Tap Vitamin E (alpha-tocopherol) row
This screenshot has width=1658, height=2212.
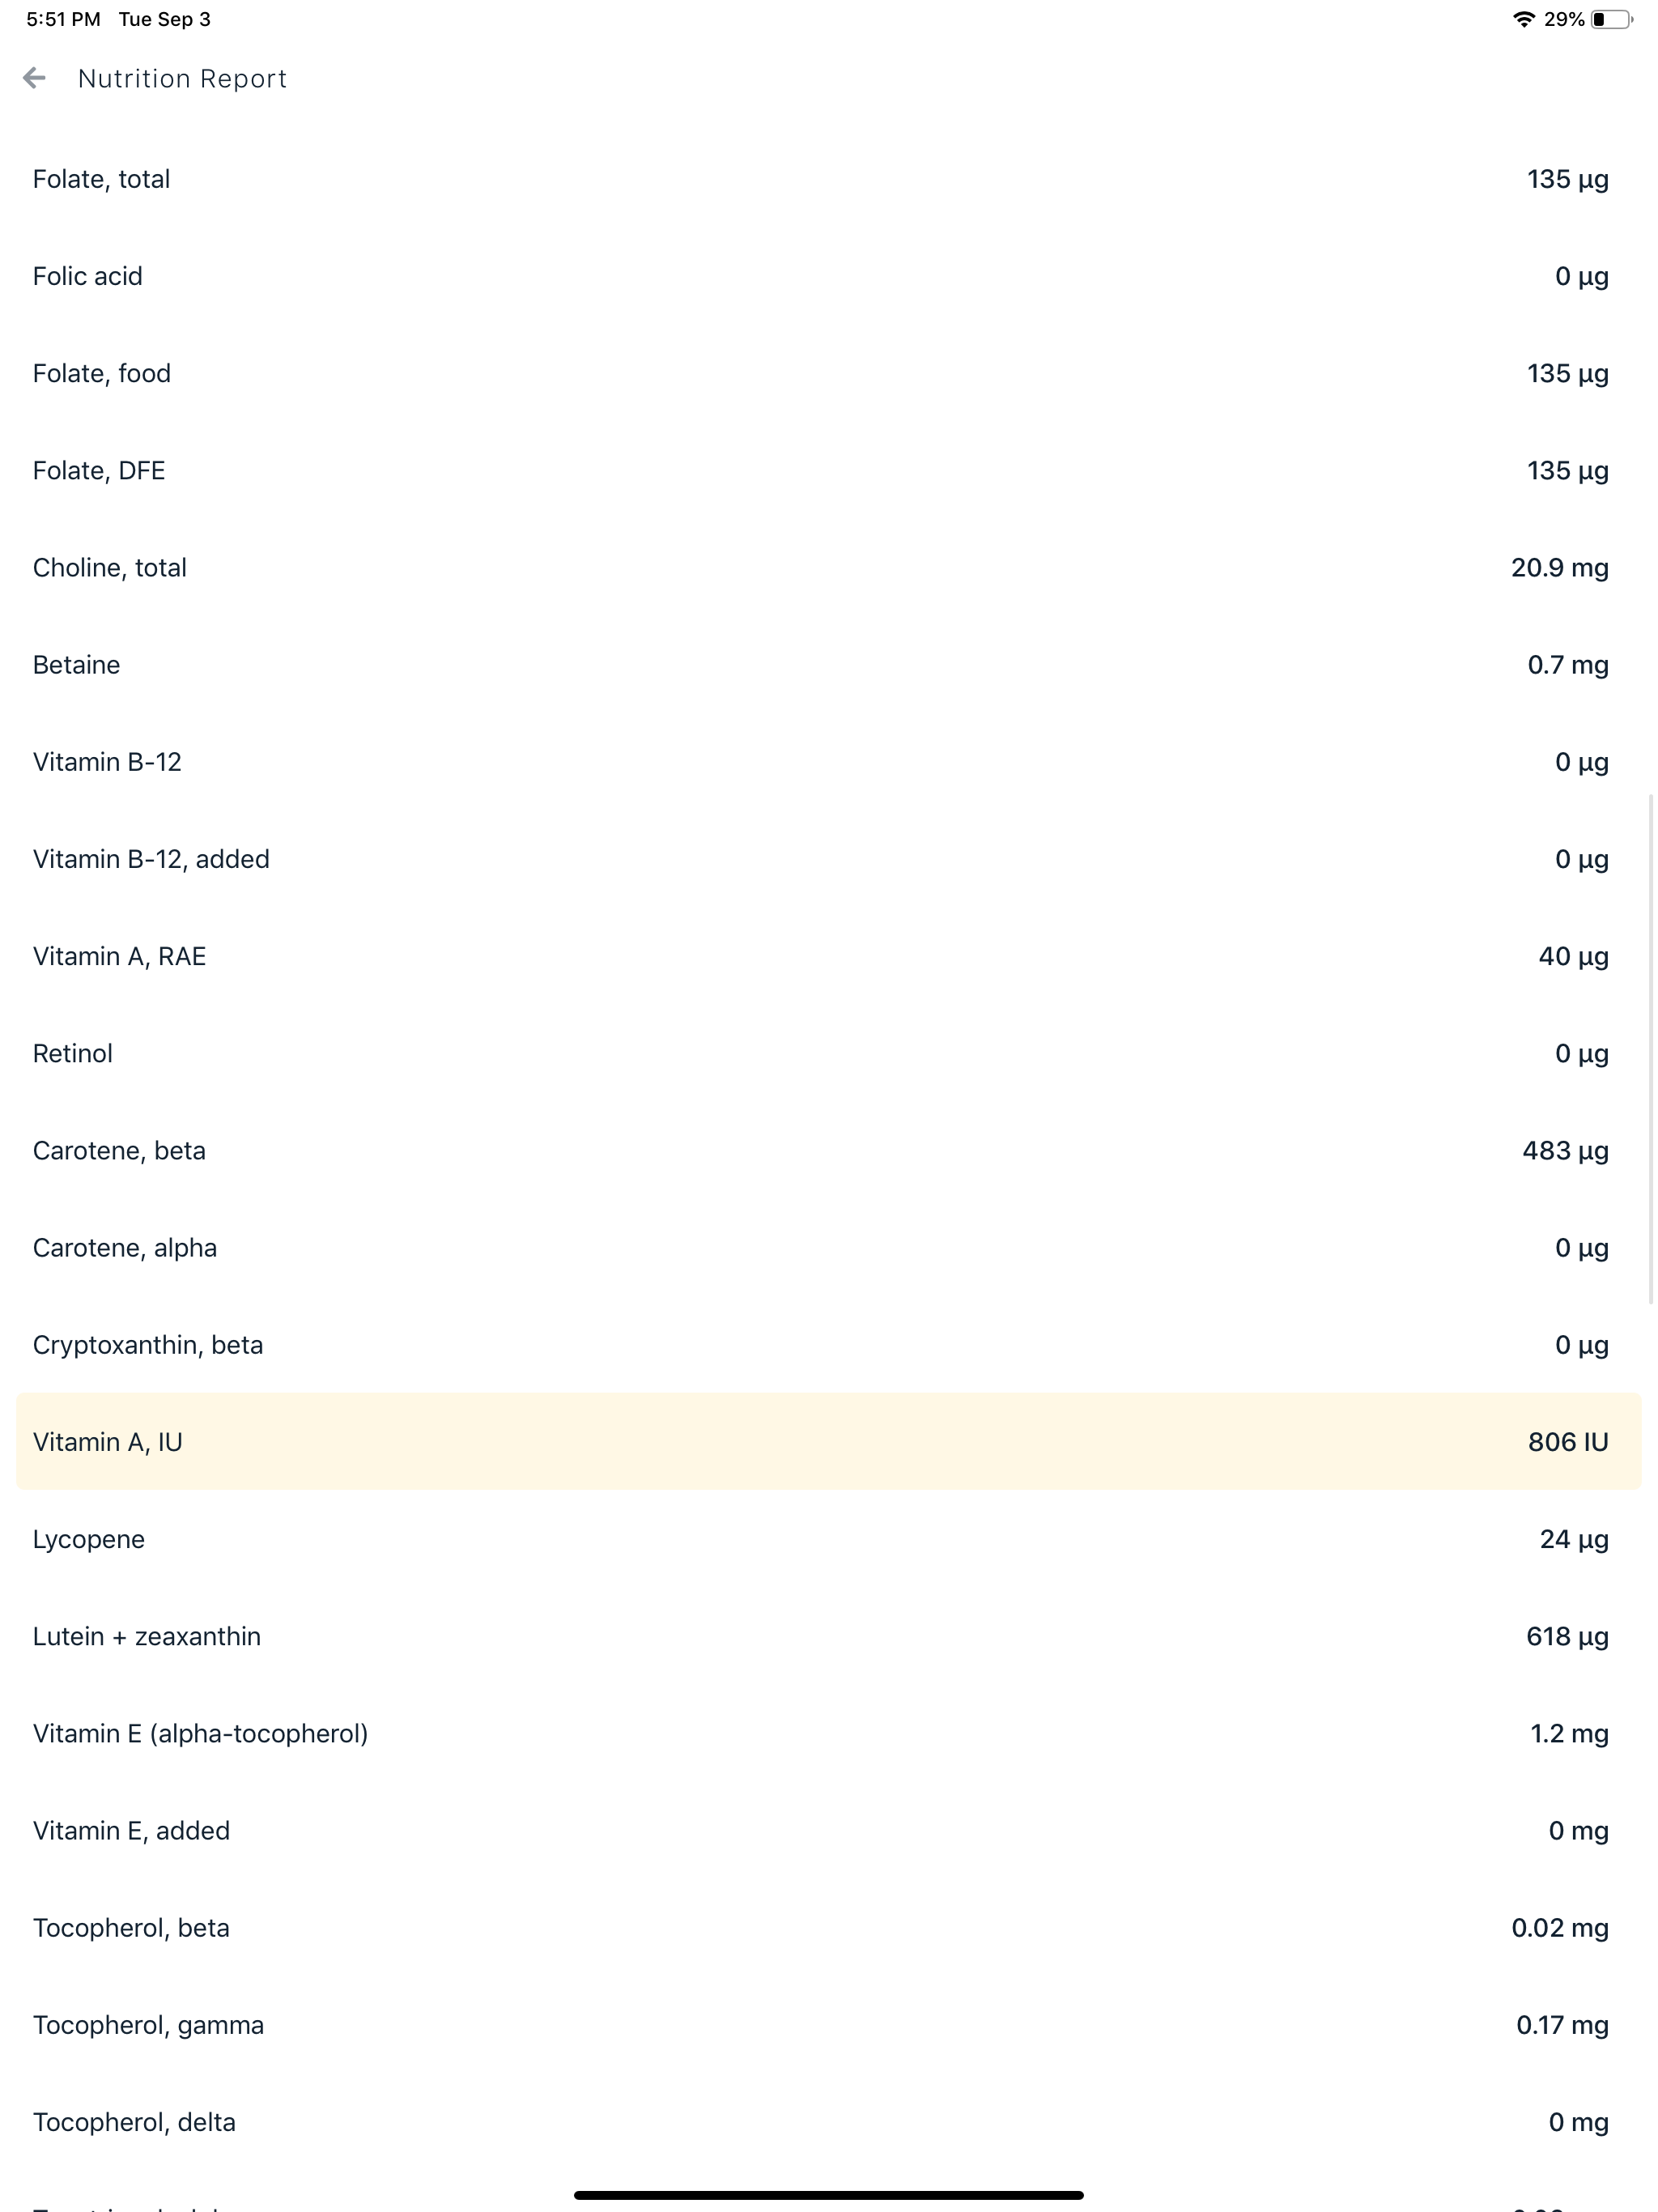point(829,1733)
